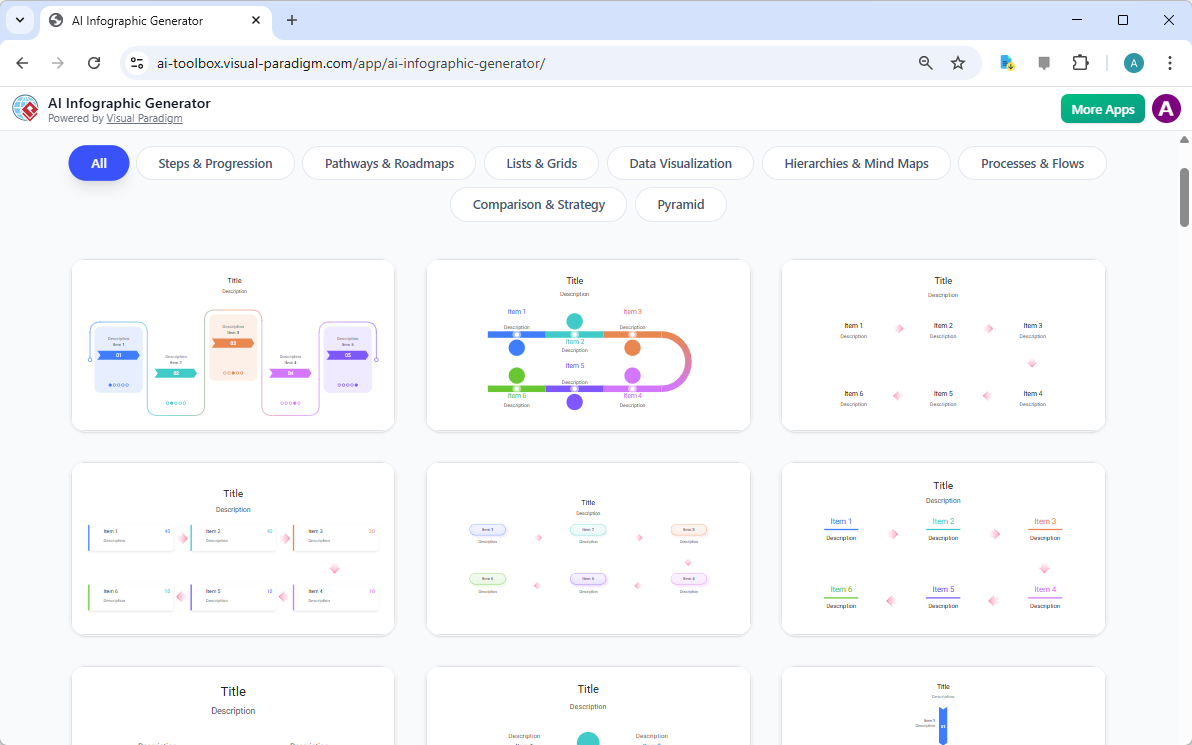Switch to the "Steps & Progression" category

(x=215, y=163)
